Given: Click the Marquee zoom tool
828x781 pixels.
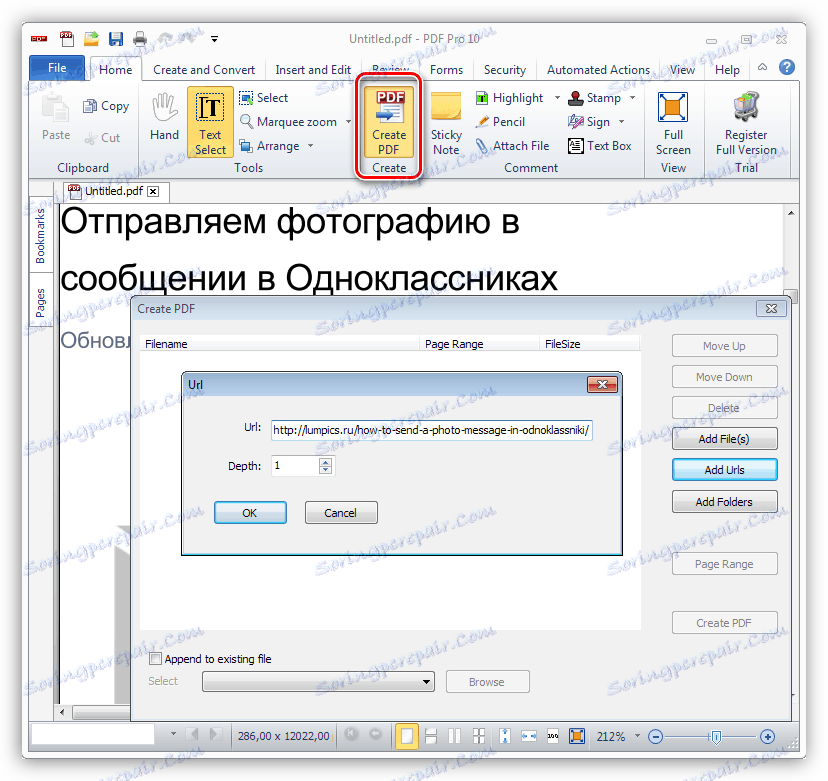Looking at the screenshot, I should click(288, 122).
